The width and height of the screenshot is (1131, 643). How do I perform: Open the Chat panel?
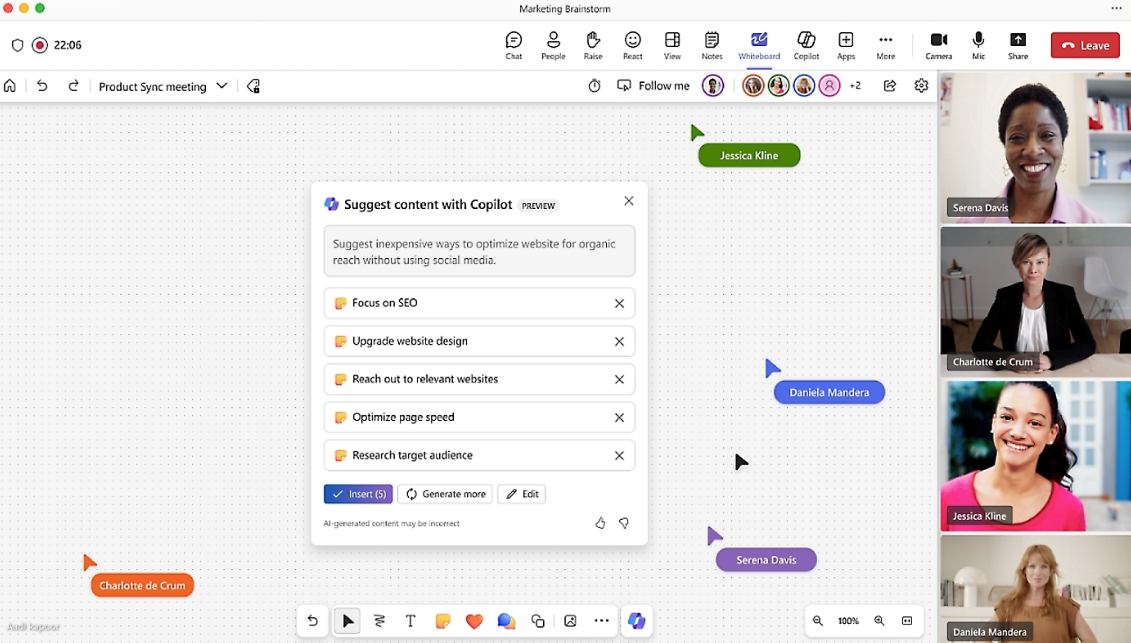pos(513,45)
